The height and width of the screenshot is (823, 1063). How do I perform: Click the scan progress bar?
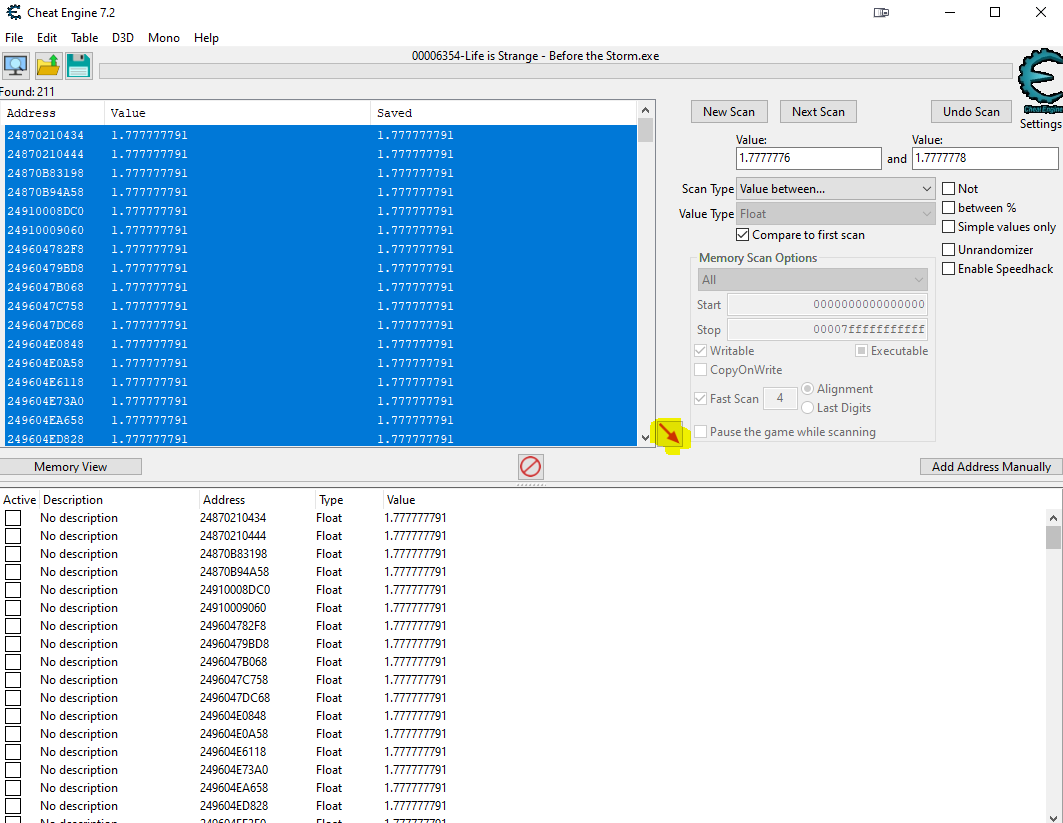click(x=556, y=71)
